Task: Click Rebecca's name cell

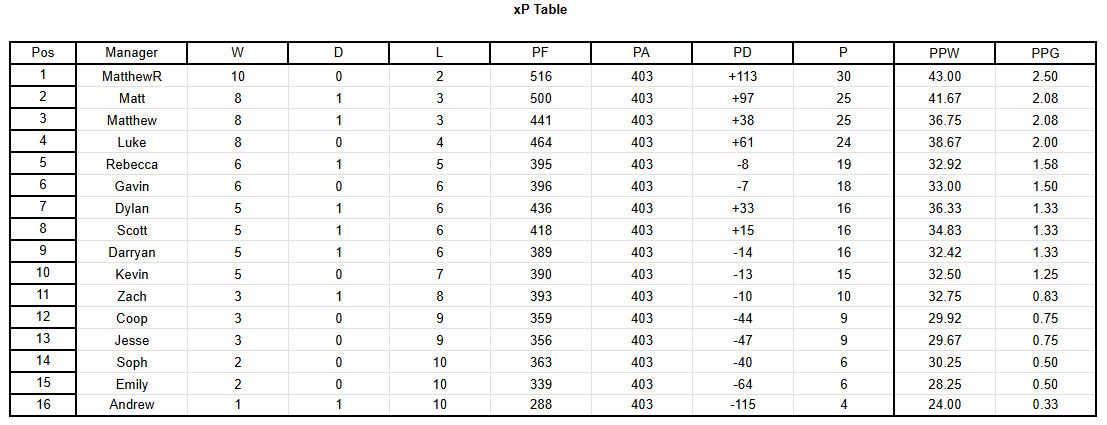Action: 131,164
